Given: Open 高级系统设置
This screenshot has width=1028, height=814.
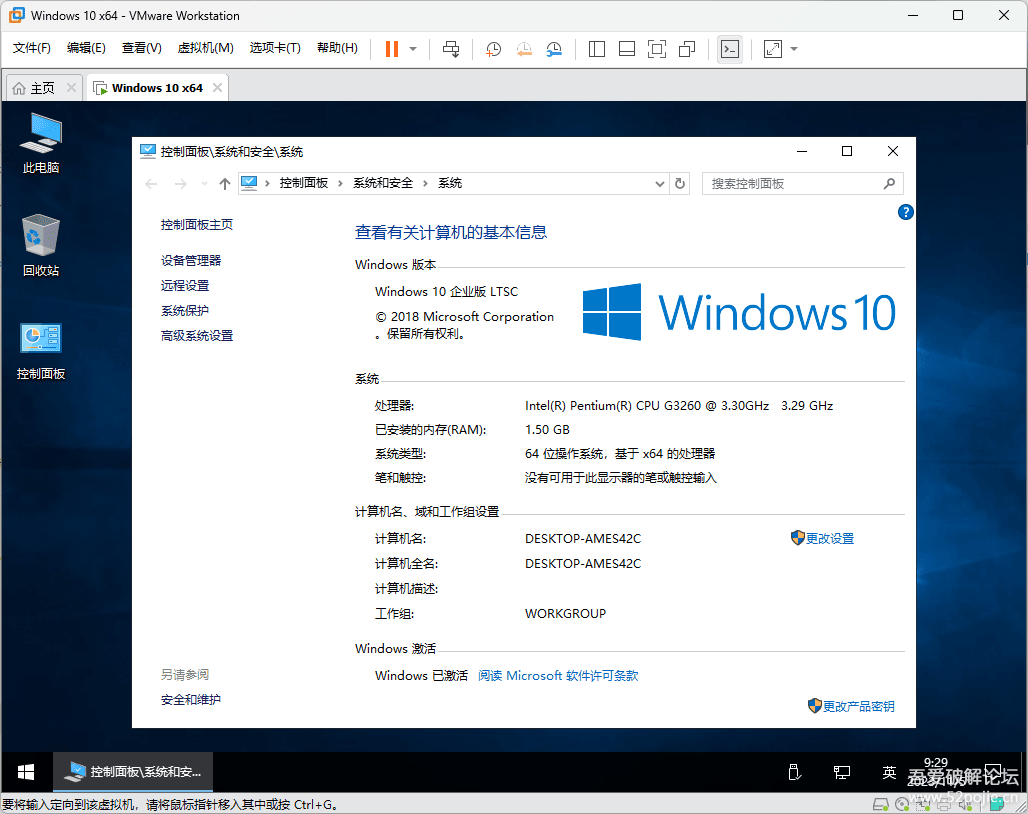Looking at the screenshot, I should click(198, 335).
